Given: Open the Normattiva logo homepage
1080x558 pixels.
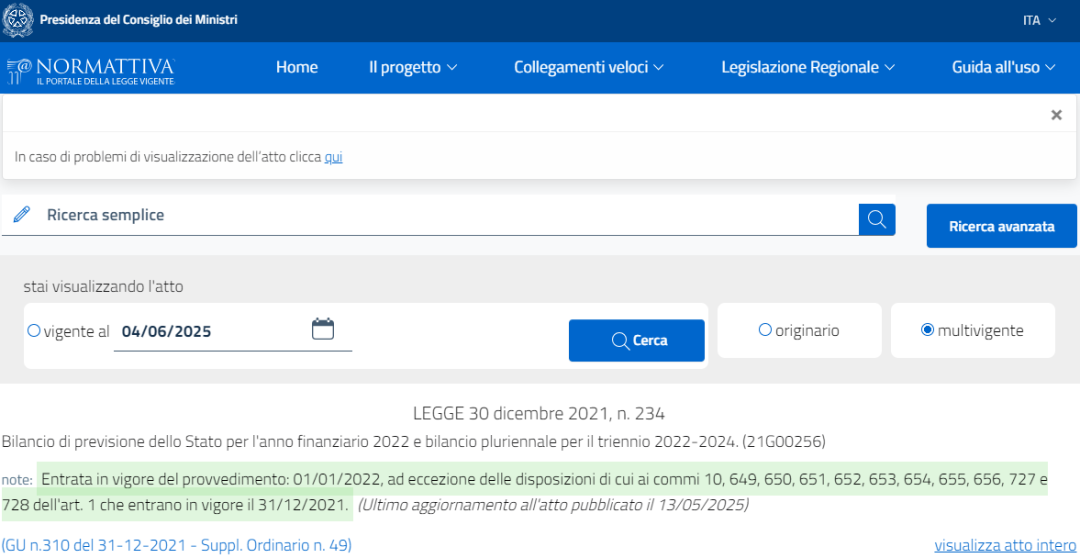Looking at the screenshot, I should click(x=90, y=71).
